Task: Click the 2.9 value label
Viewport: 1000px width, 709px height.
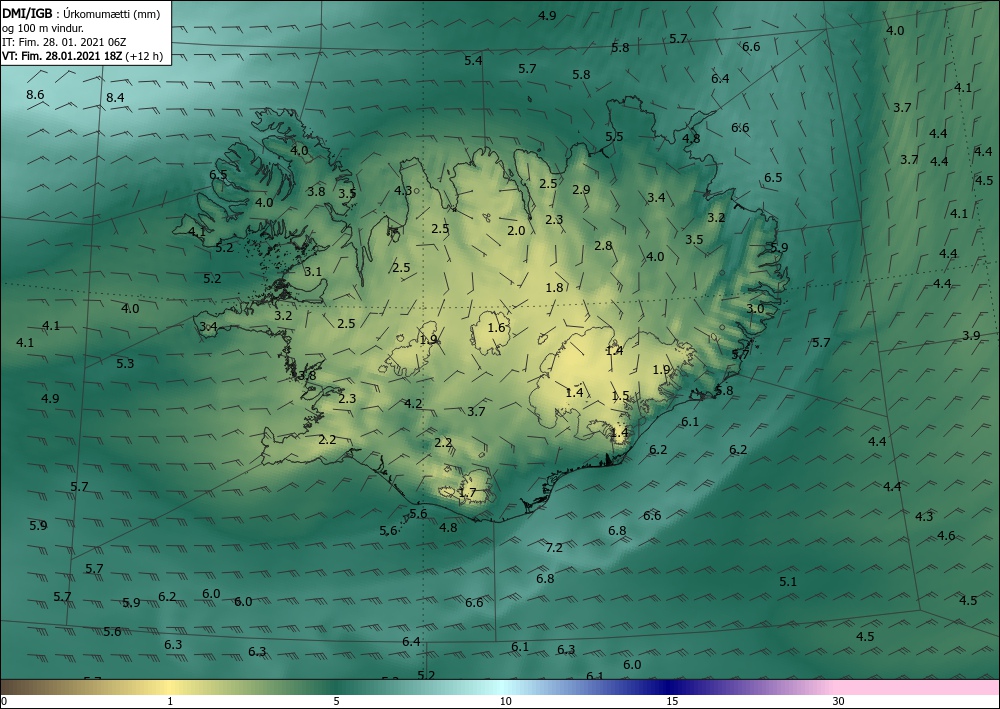Action: pos(581,189)
